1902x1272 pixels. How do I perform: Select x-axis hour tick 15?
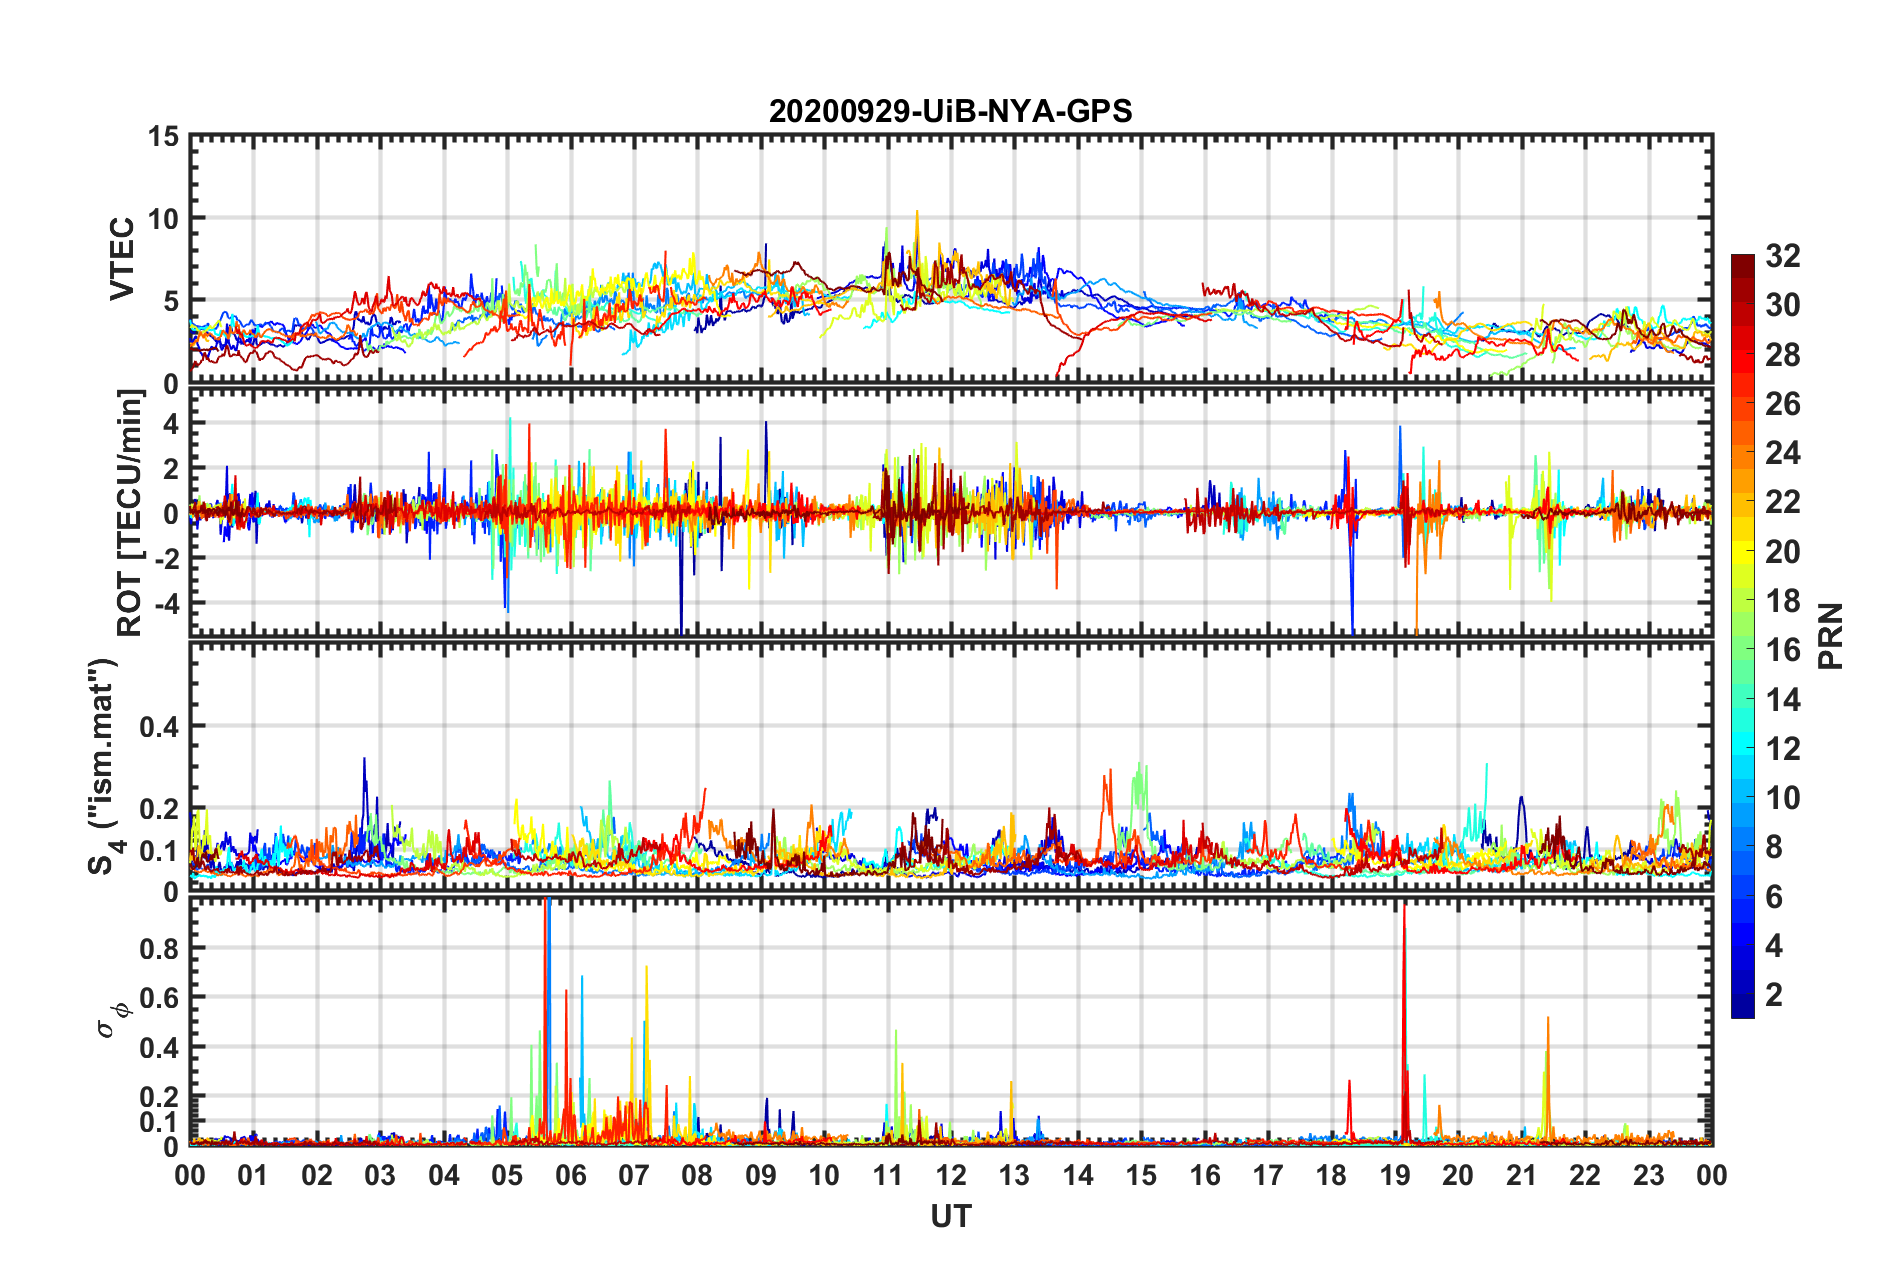coord(1141,1175)
